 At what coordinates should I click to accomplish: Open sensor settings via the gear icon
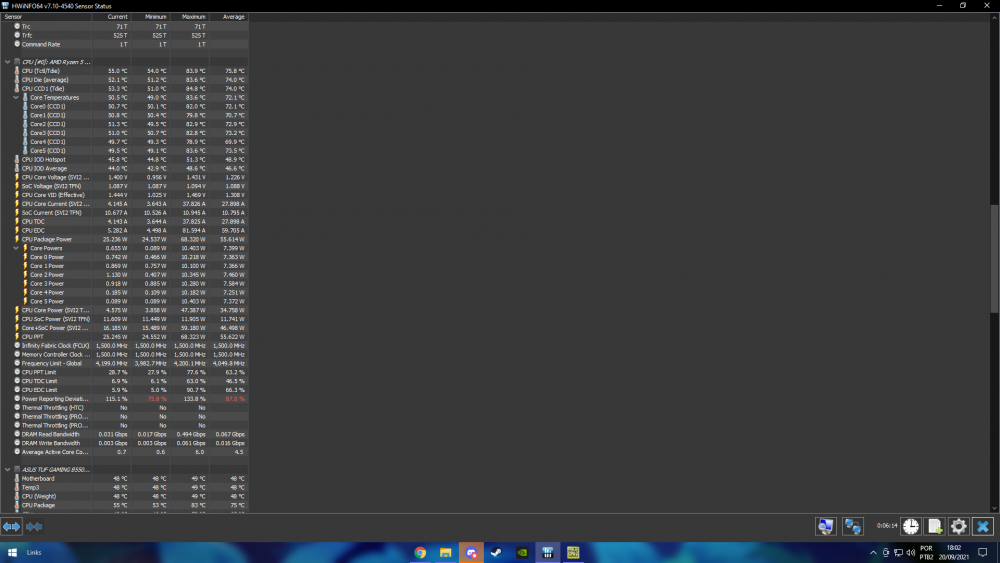pyautogui.click(x=958, y=526)
